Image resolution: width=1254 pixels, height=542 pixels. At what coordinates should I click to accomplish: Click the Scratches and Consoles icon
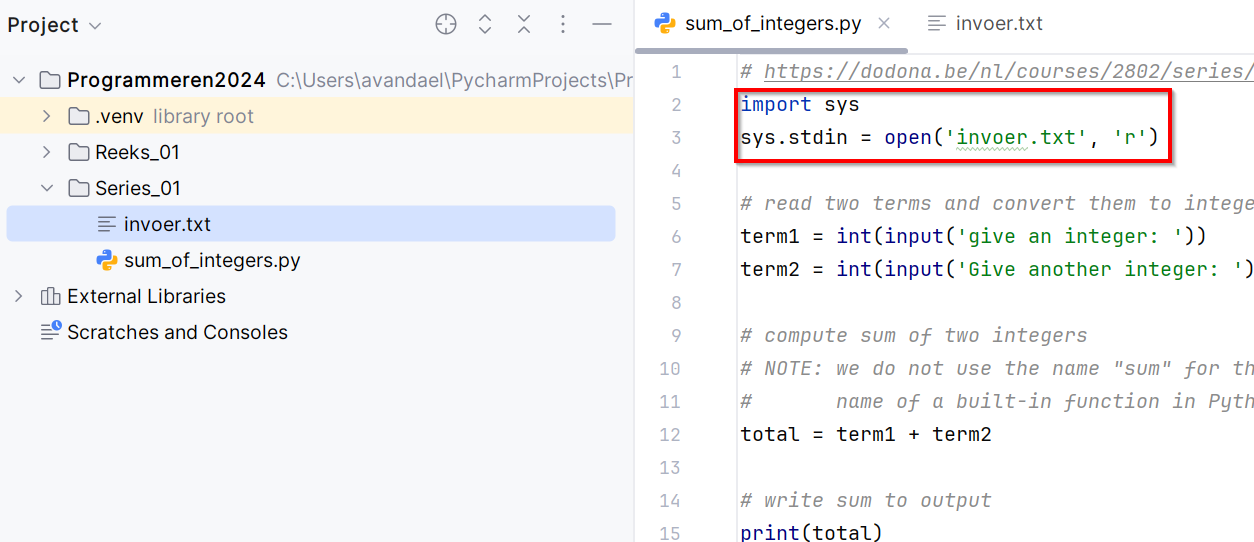tap(50, 332)
